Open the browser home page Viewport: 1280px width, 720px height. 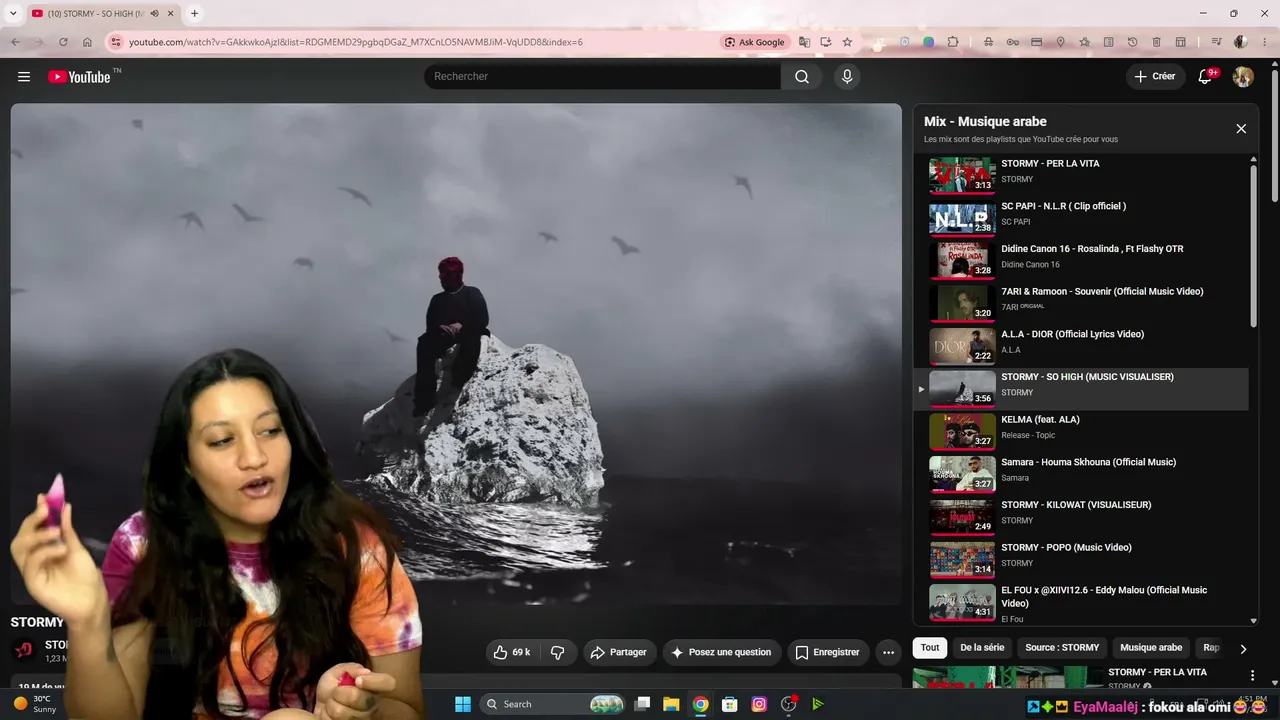coord(87,42)
